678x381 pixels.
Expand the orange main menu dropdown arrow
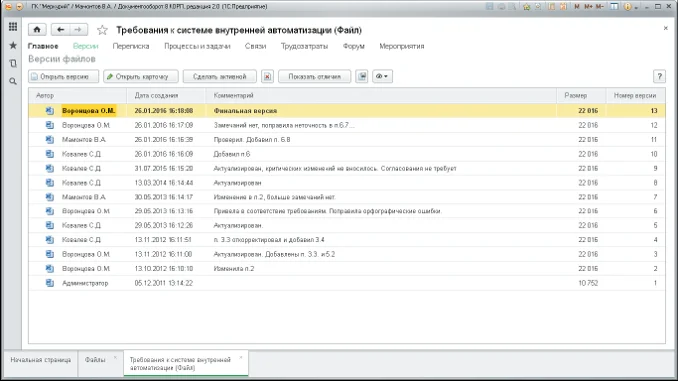pos(19,6)
